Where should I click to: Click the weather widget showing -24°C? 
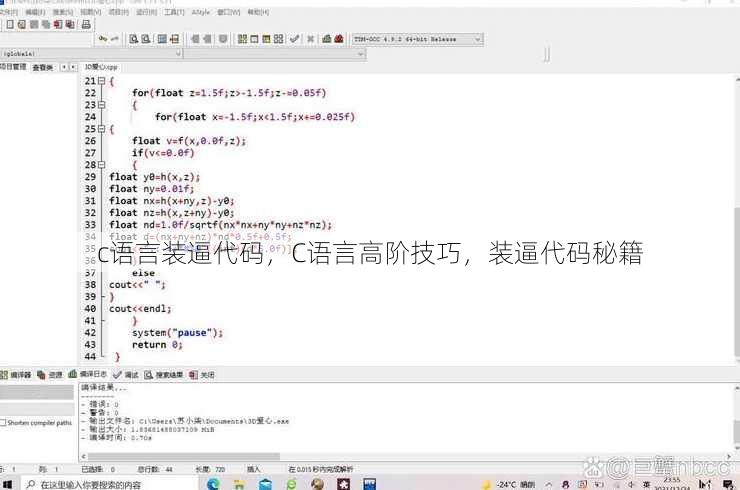pos(508,484)
